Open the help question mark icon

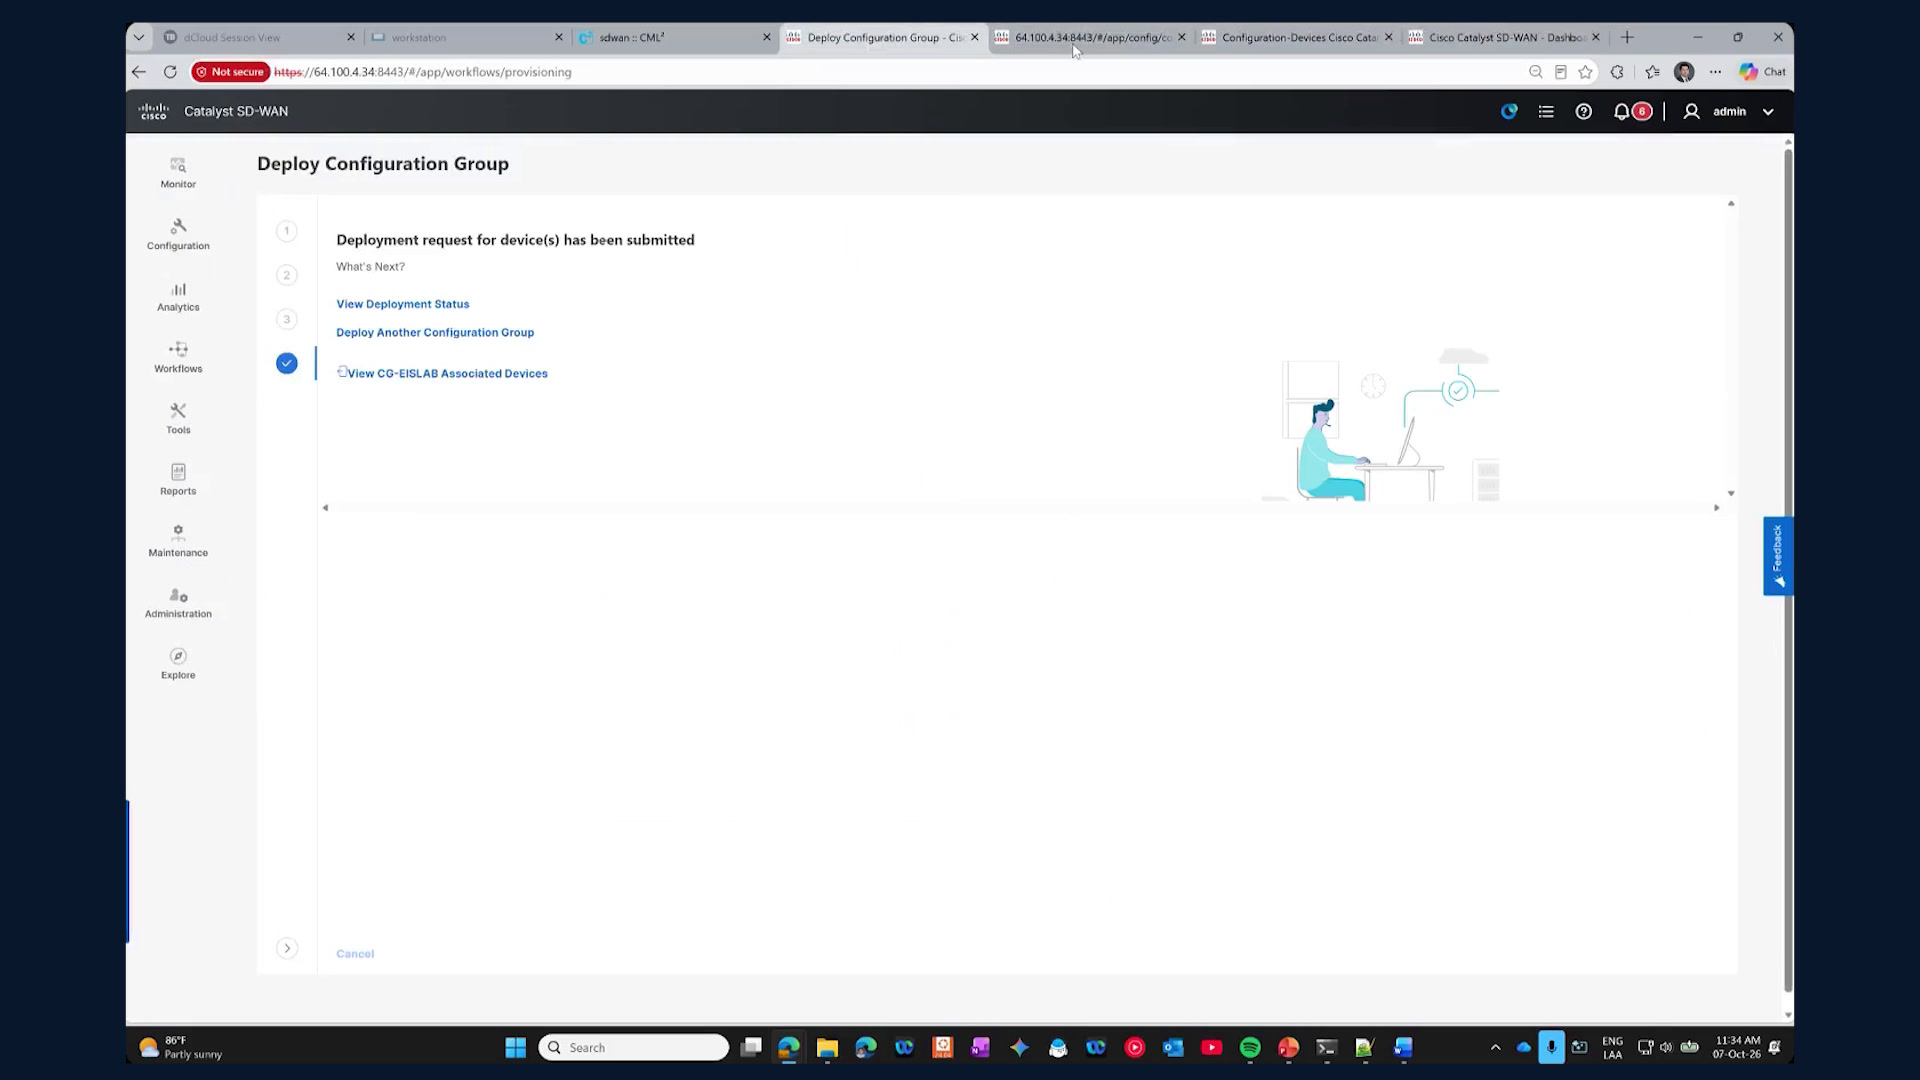(x=1584, y=112)
